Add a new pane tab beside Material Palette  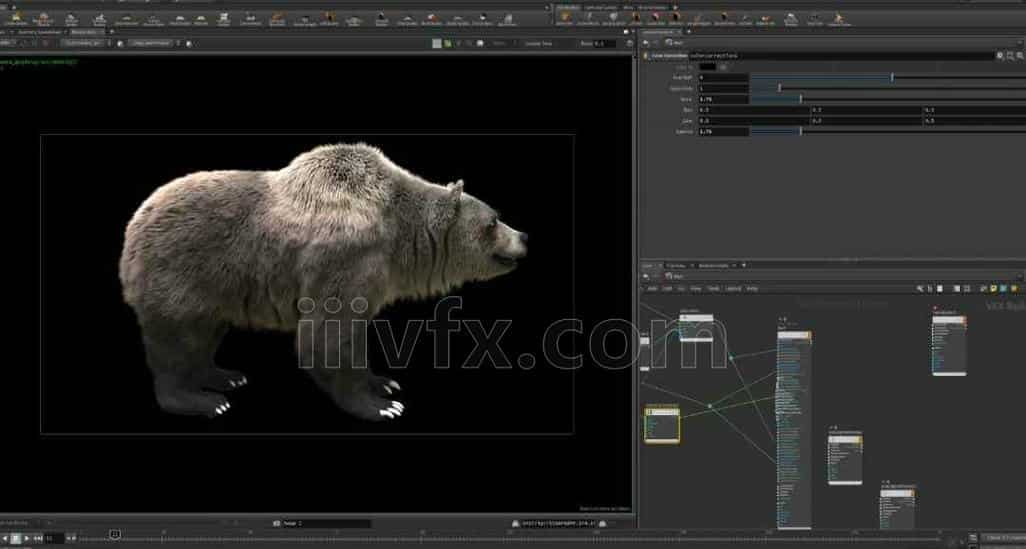coord(744,266)
